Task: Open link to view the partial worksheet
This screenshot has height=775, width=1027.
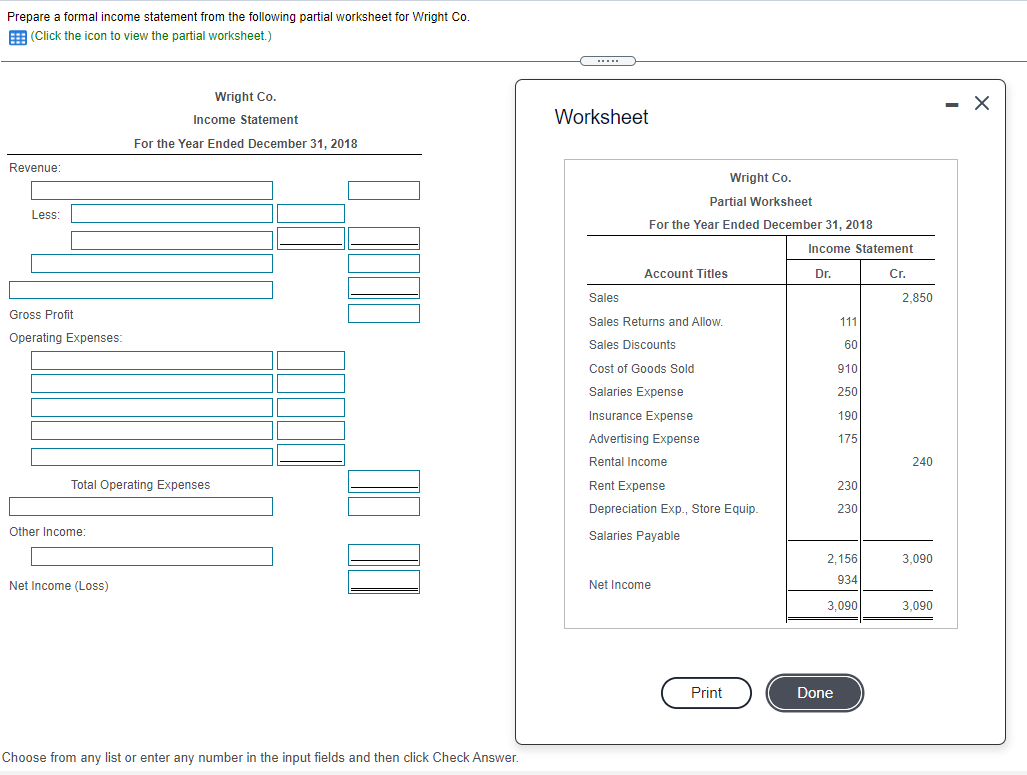Action: click(151, 36)
